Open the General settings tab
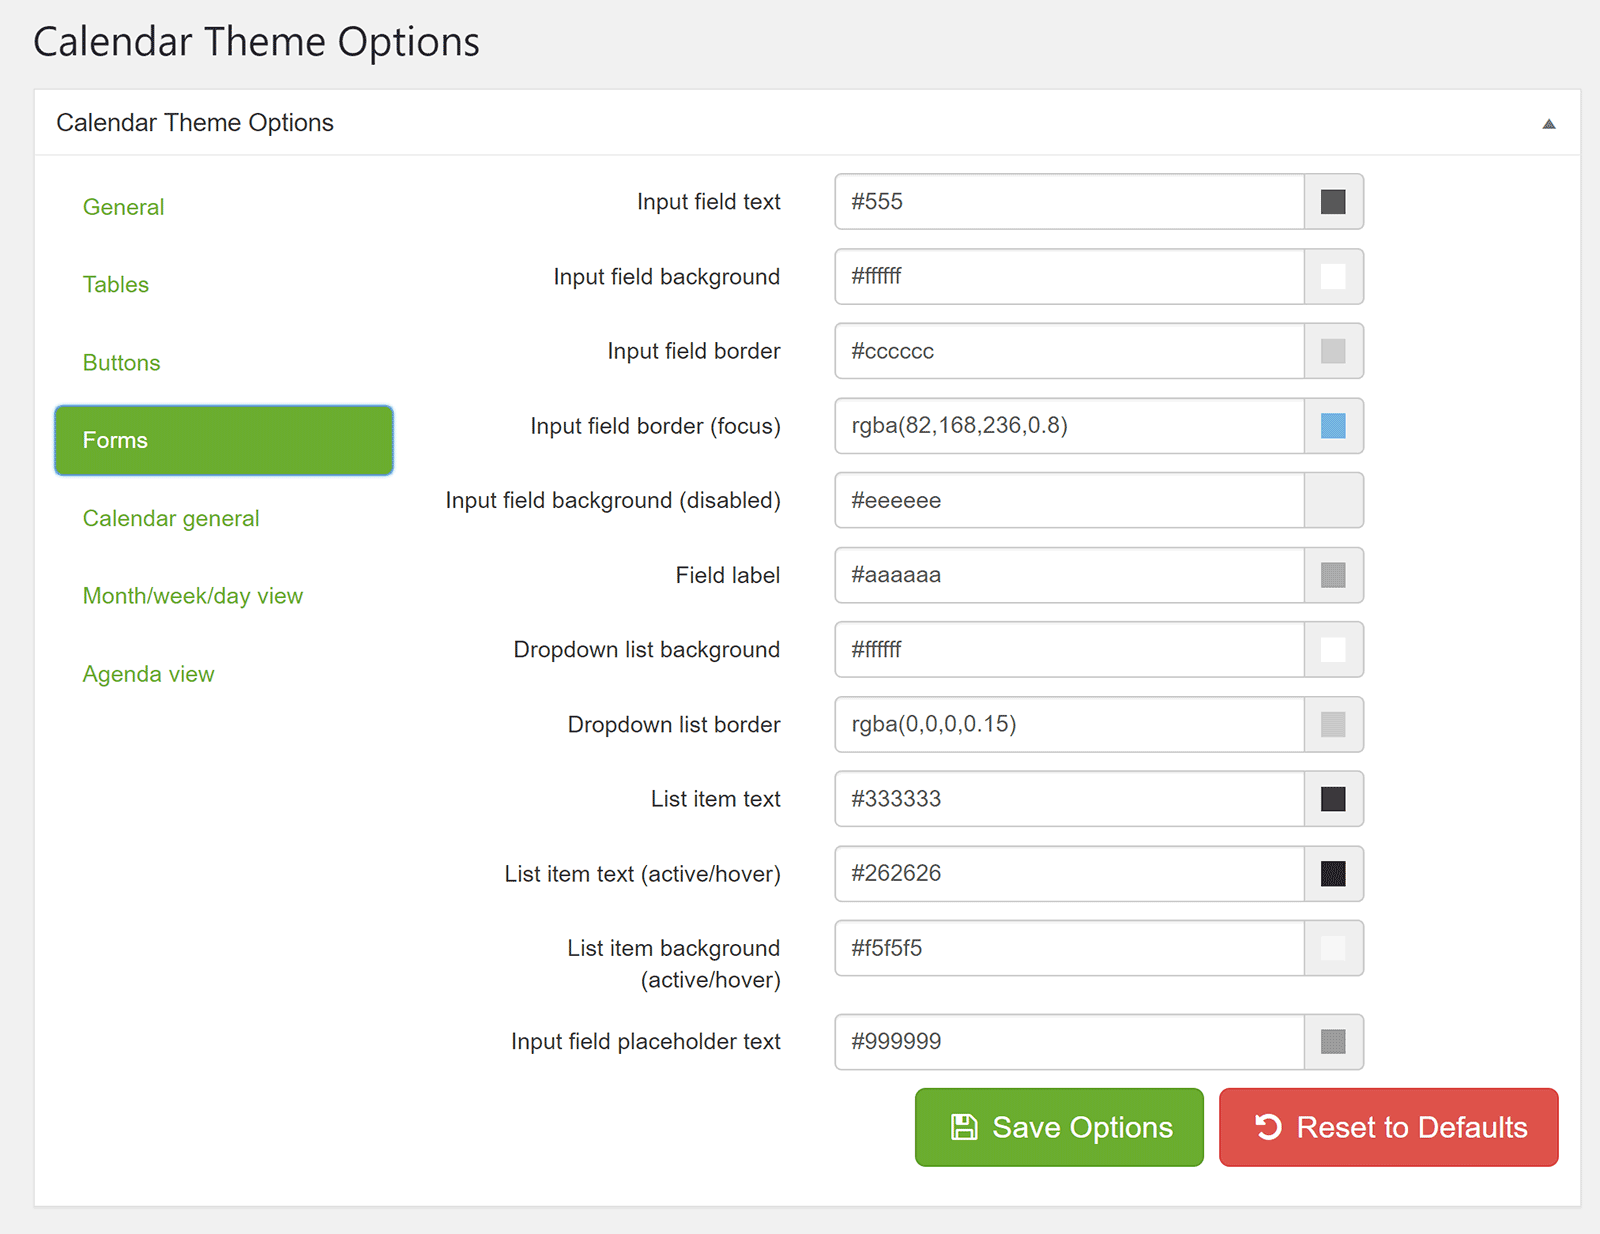 (x=123, y=207)
